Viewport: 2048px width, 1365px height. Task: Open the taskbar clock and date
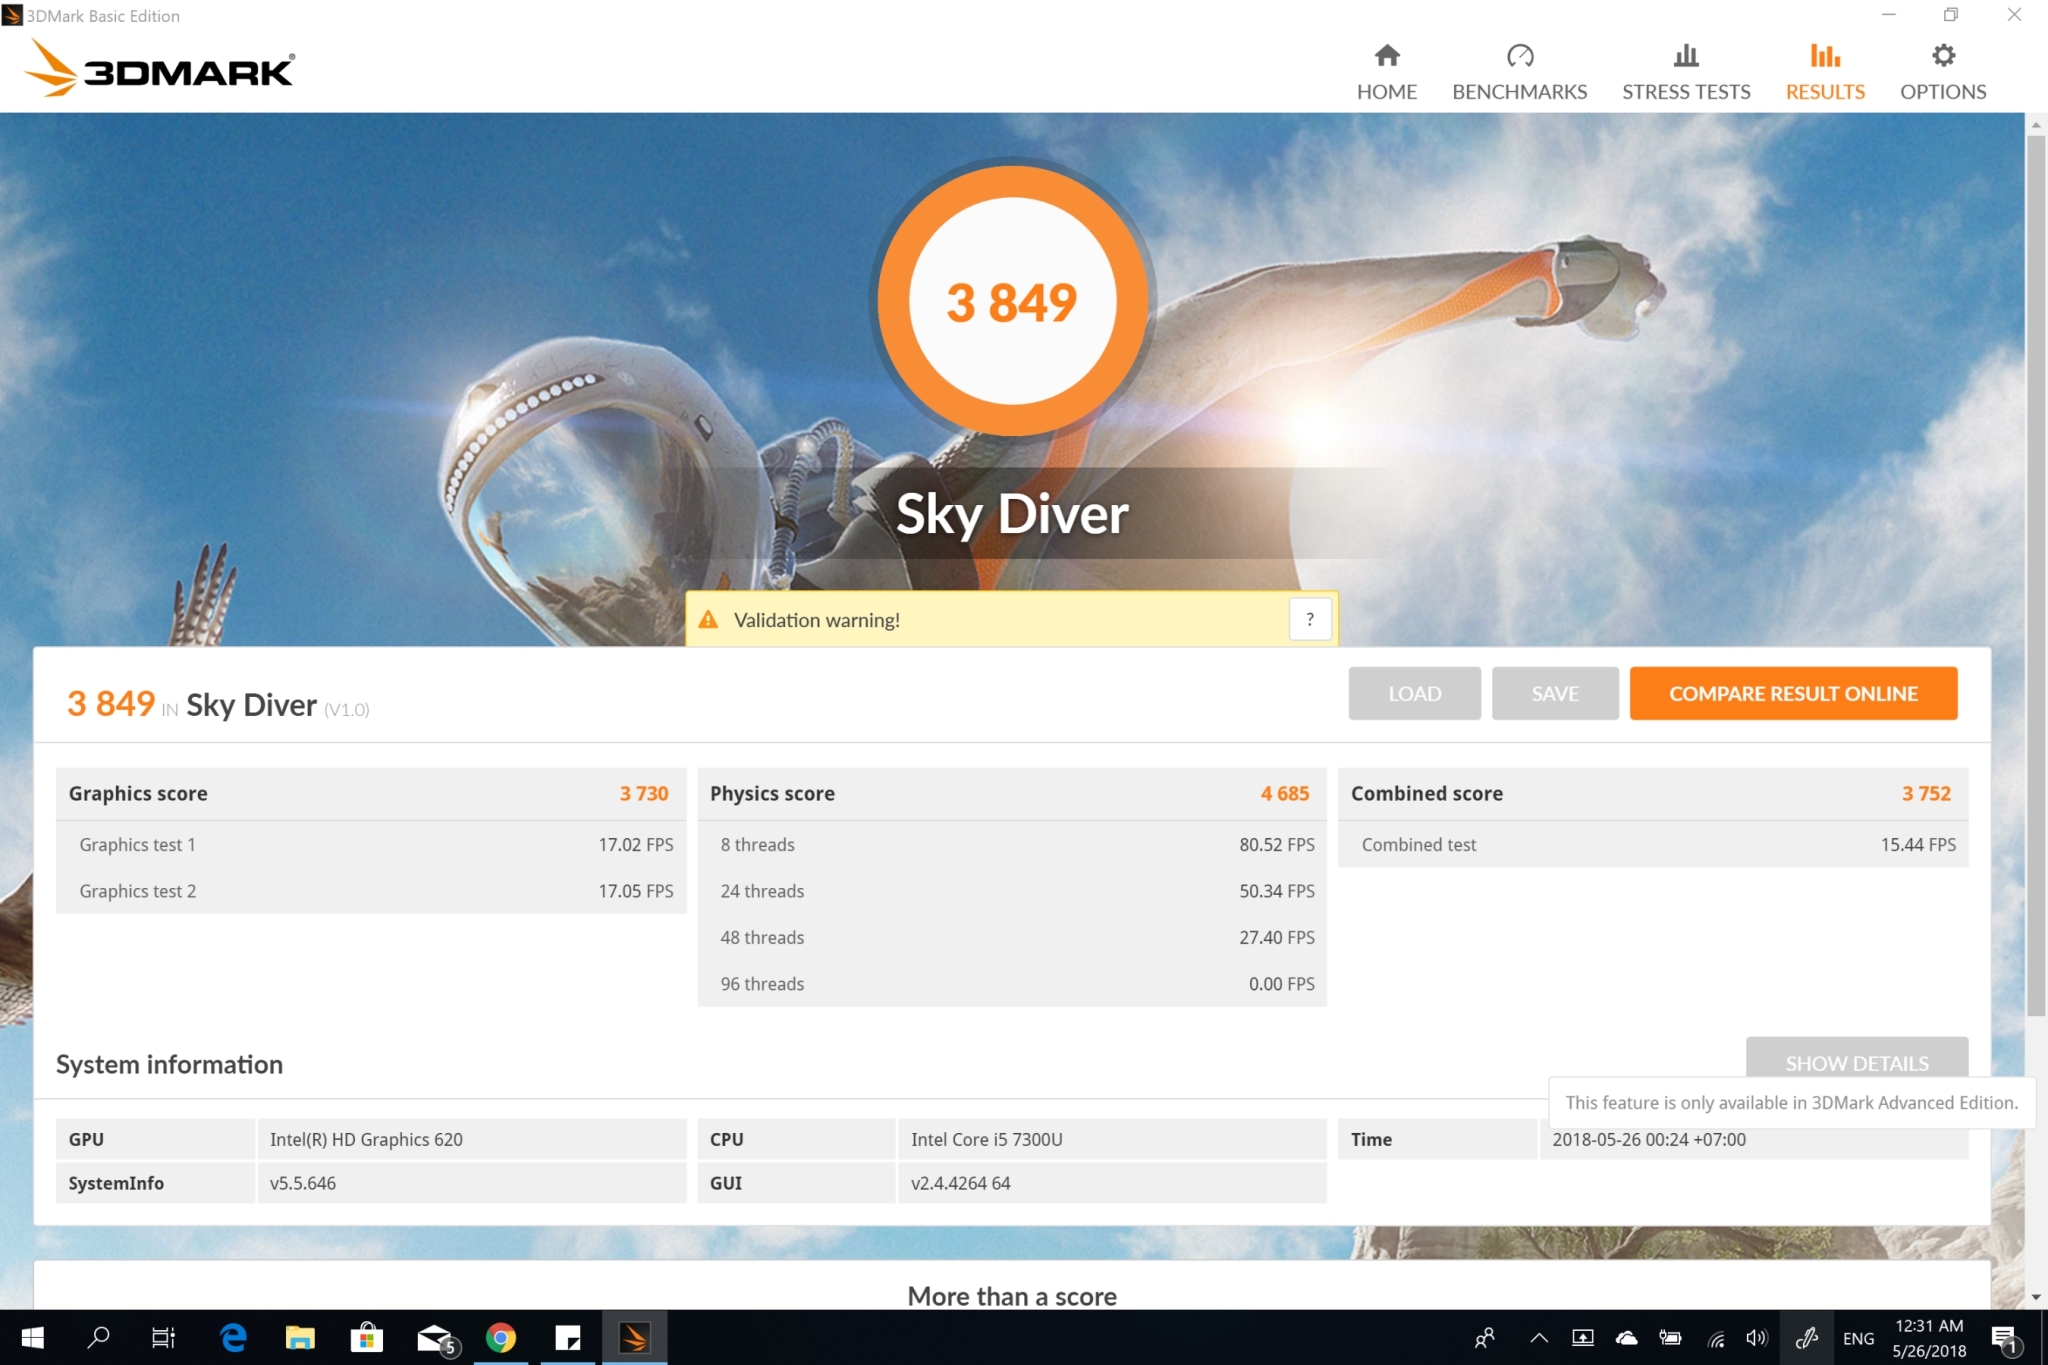1929,1337
